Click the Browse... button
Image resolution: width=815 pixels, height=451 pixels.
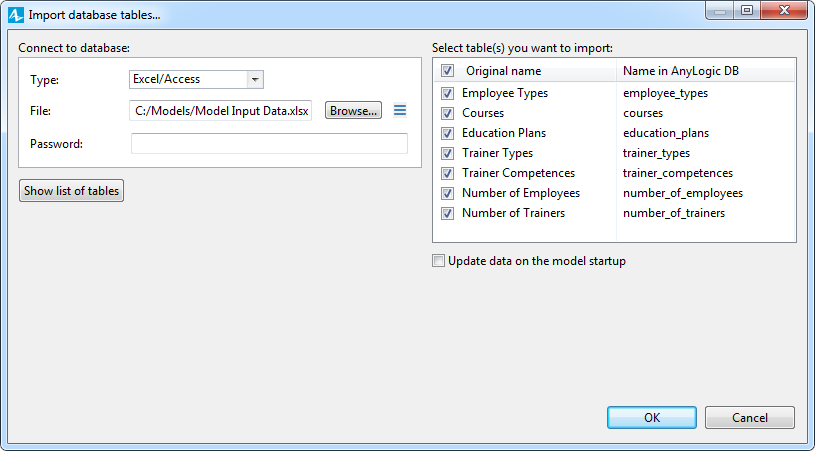tap(353, 110)
